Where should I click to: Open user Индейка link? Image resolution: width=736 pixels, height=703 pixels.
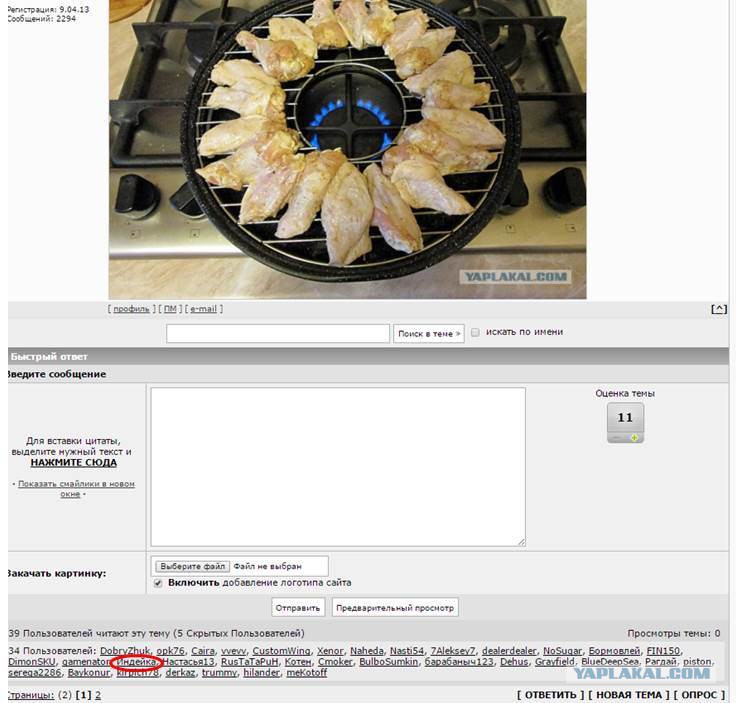pyautogui.click(x=136, y=662)
